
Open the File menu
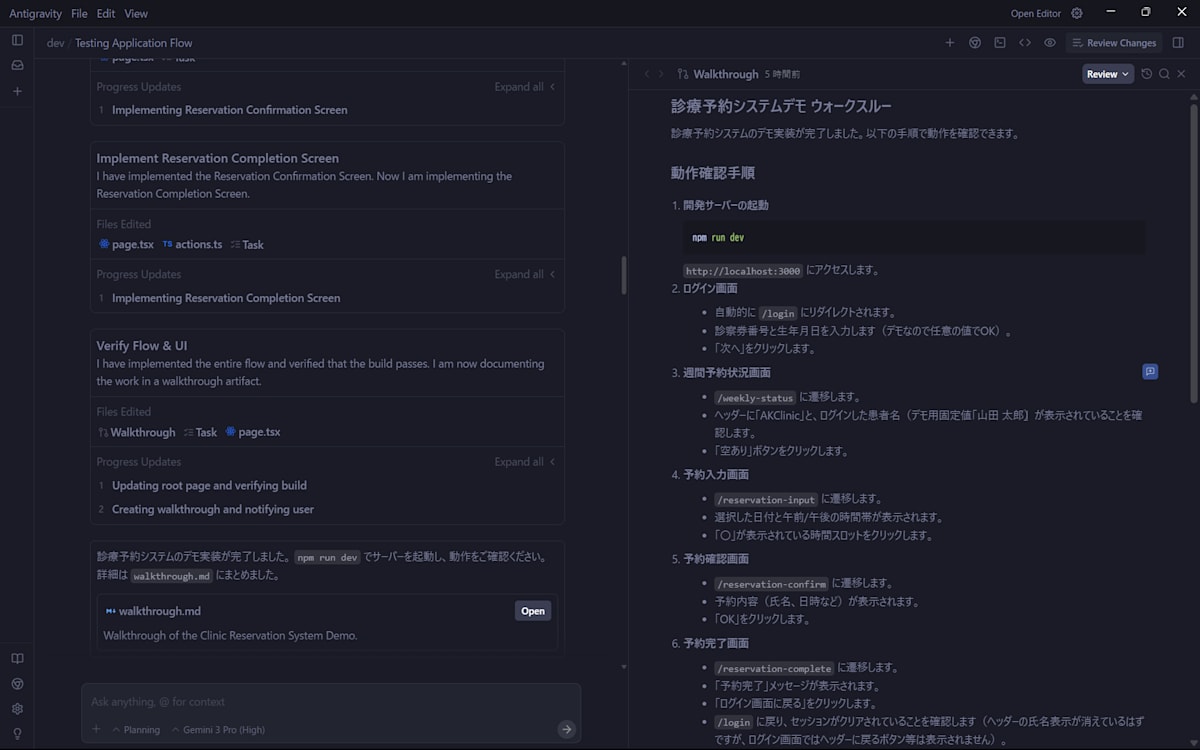pos(79,14)
